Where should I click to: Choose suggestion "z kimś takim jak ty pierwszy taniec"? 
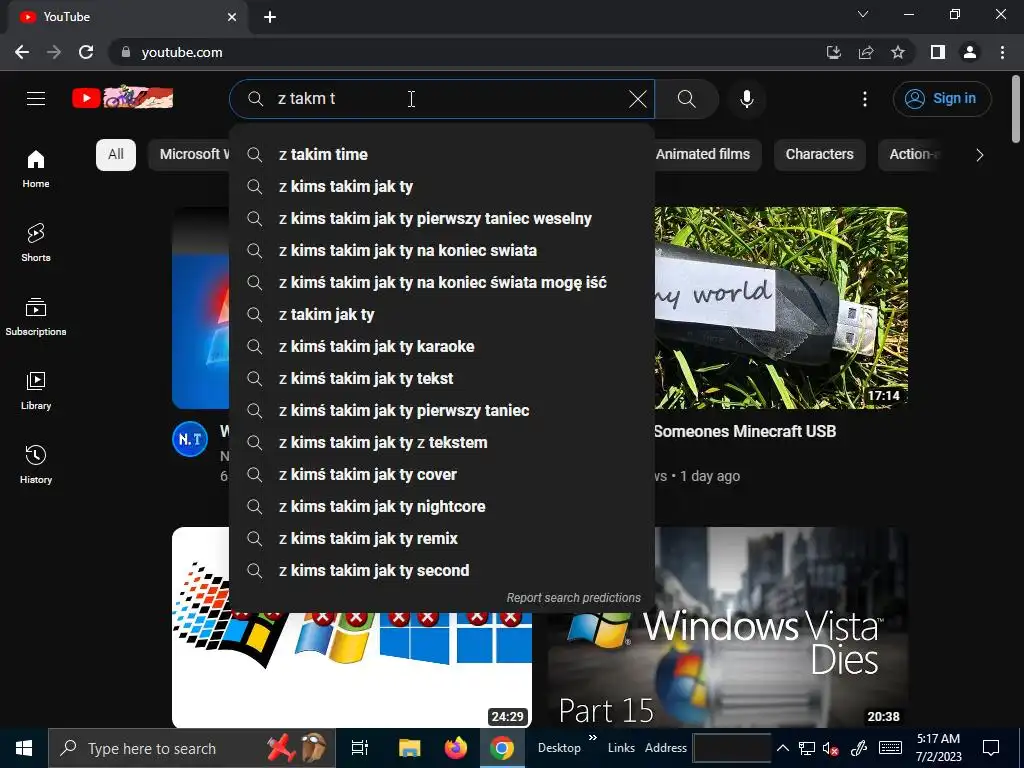click(x=441, y=411)
